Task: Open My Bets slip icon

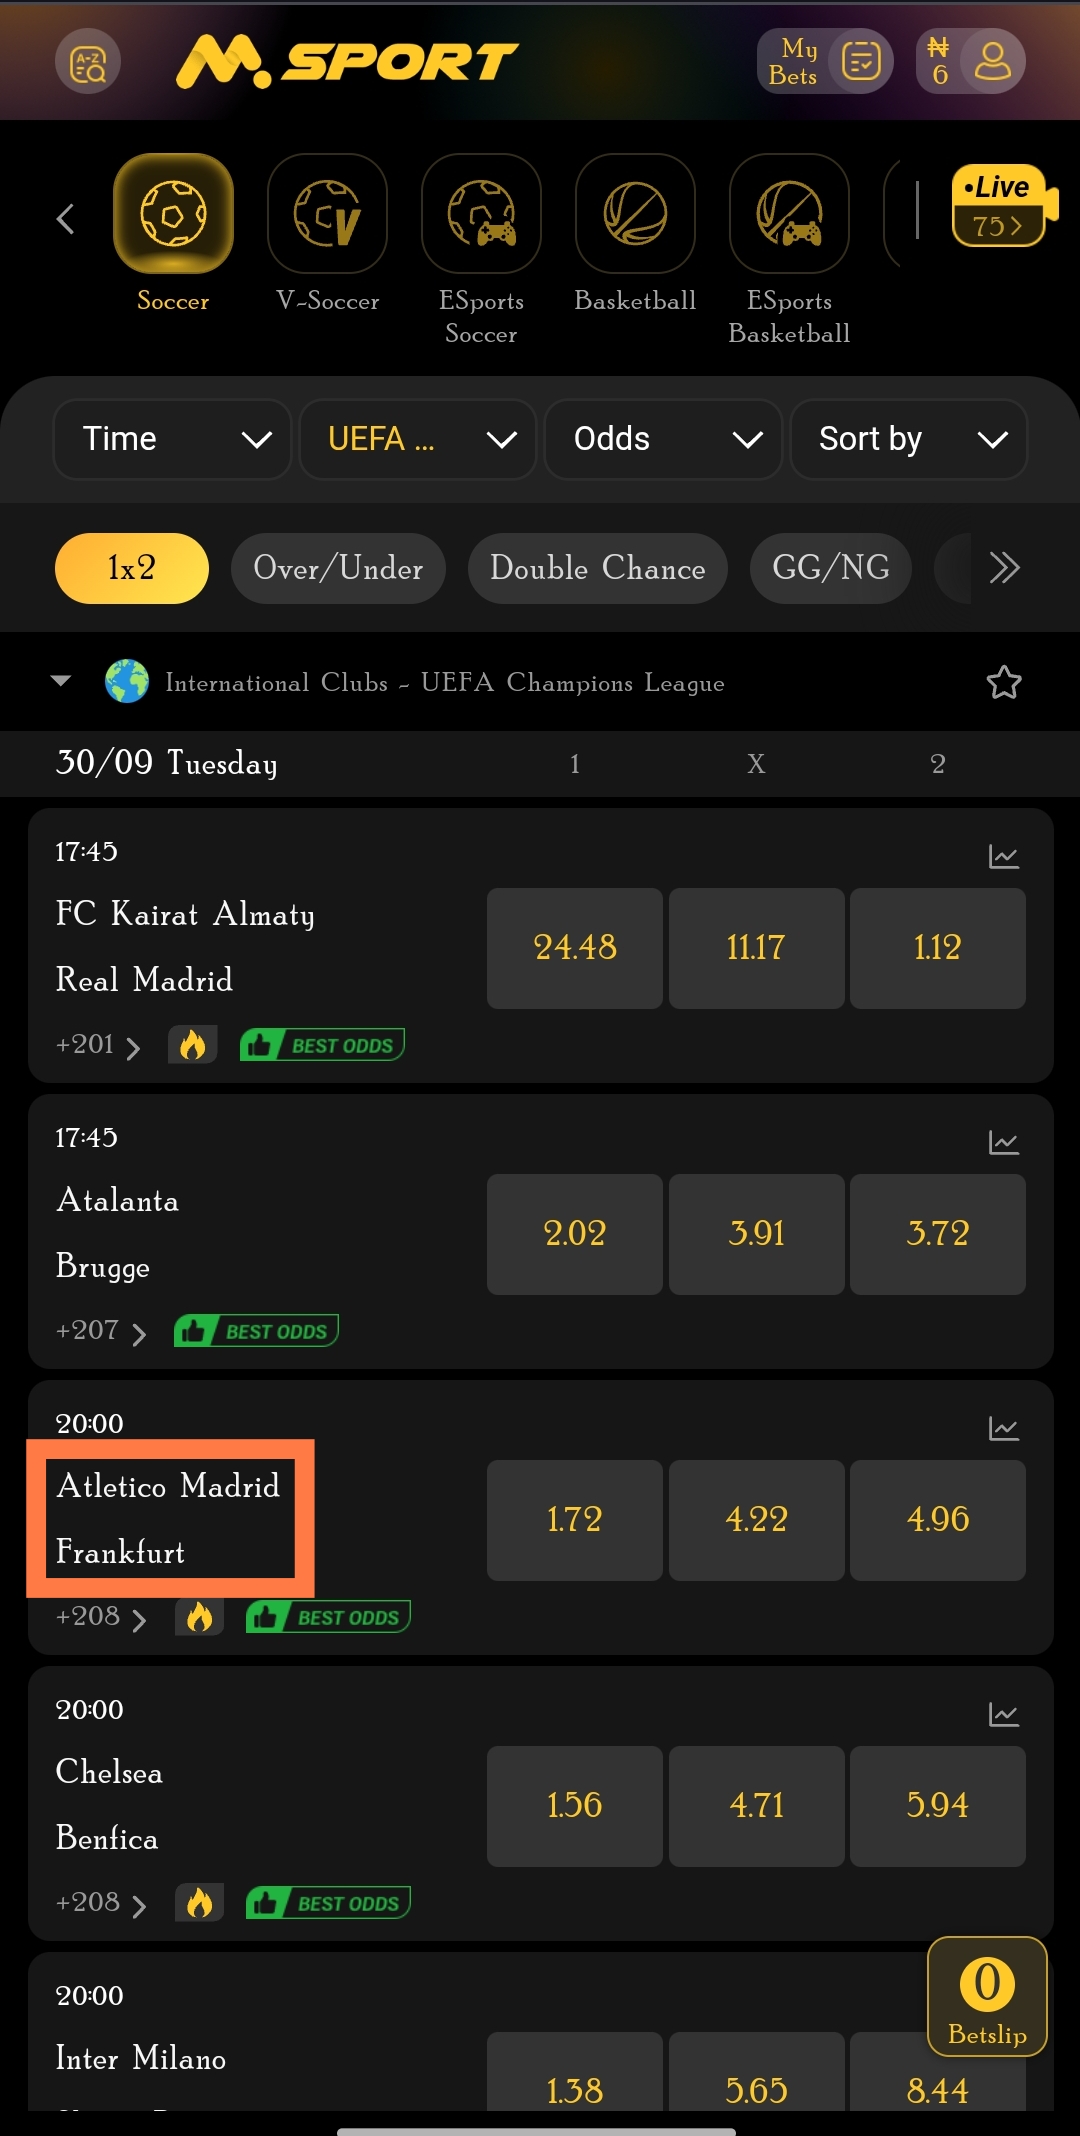Action: (x=860, y=62)
